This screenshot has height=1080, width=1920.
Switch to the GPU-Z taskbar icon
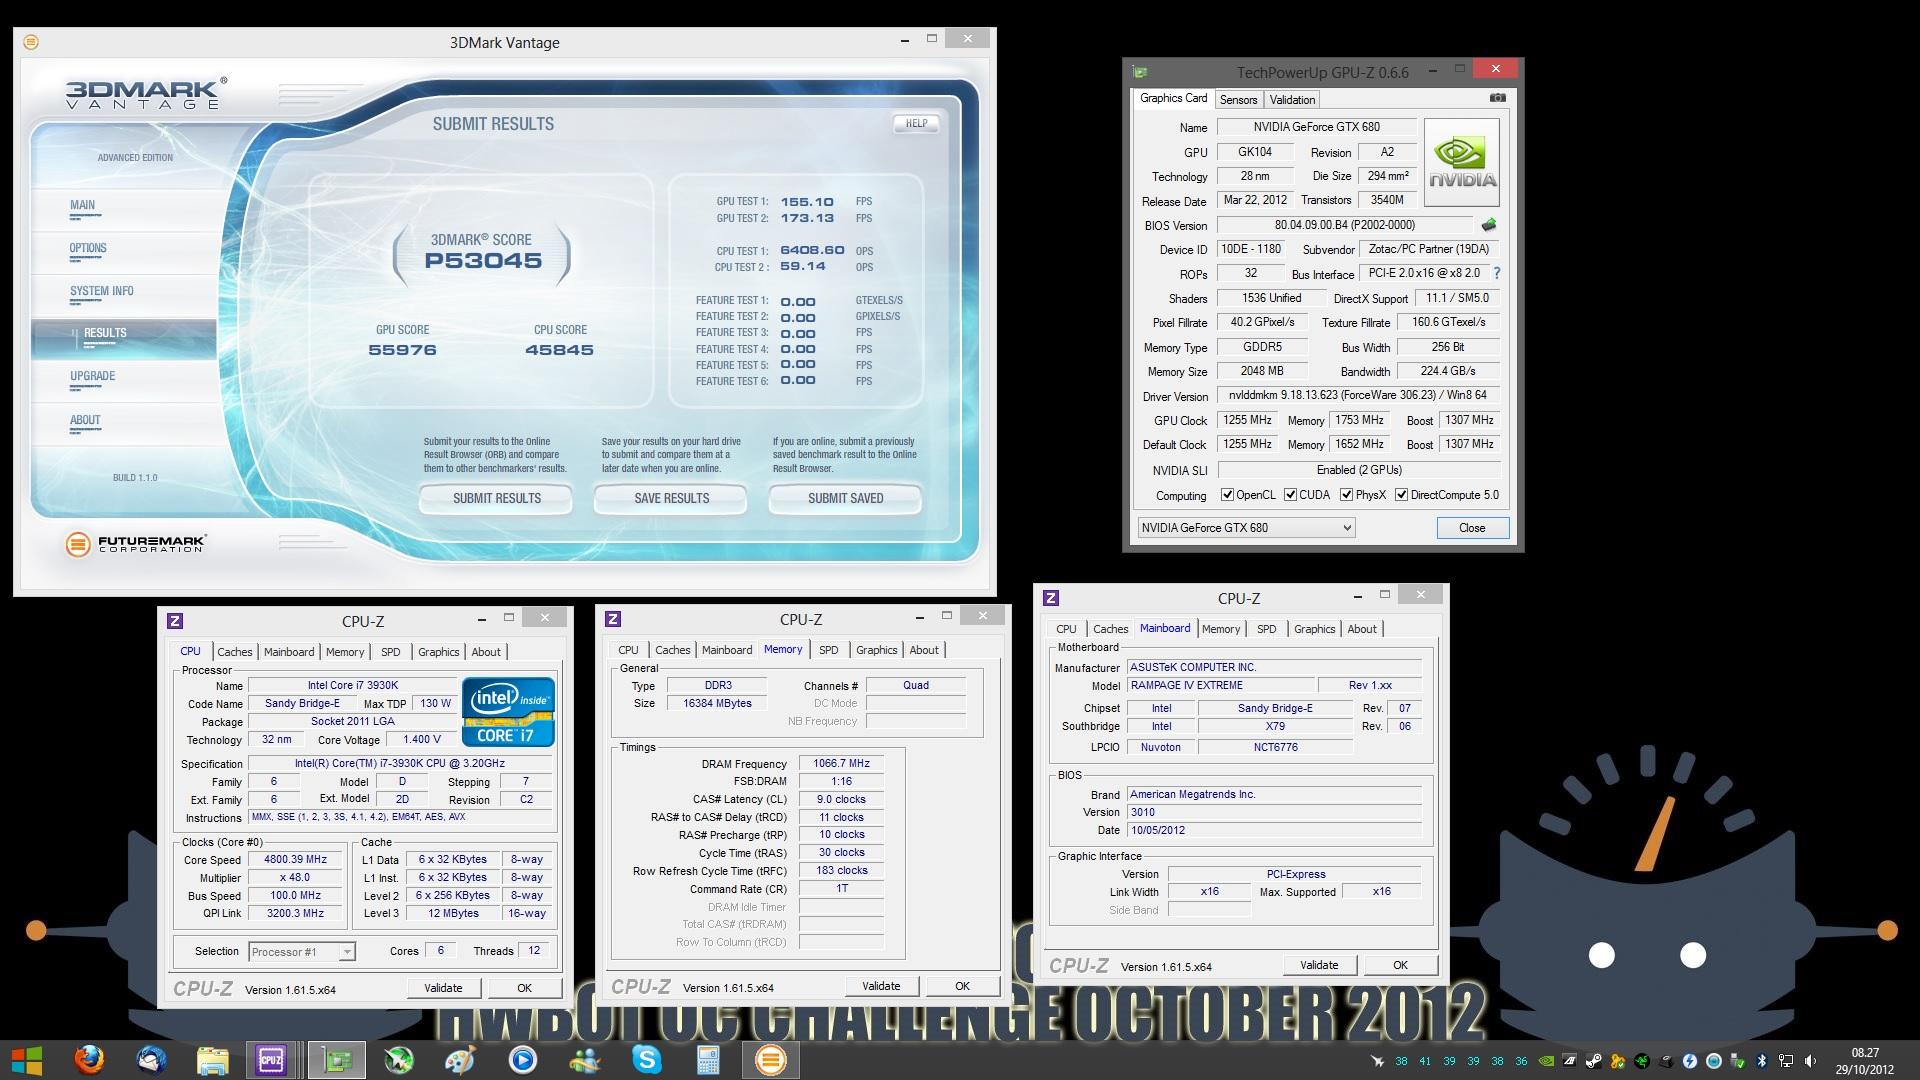337,1060
